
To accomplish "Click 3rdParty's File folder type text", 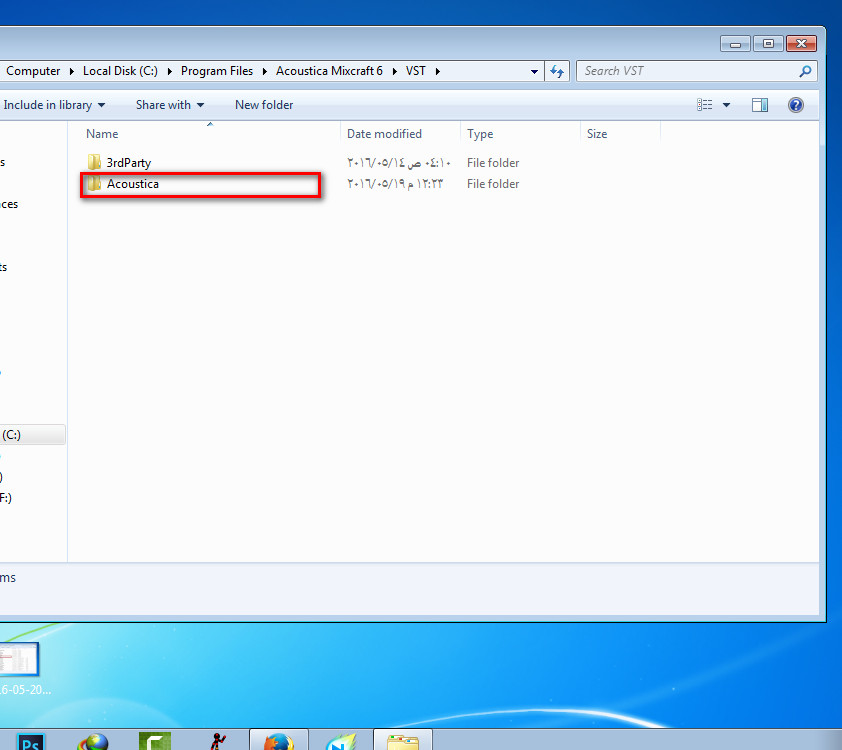I will (493, 163).
